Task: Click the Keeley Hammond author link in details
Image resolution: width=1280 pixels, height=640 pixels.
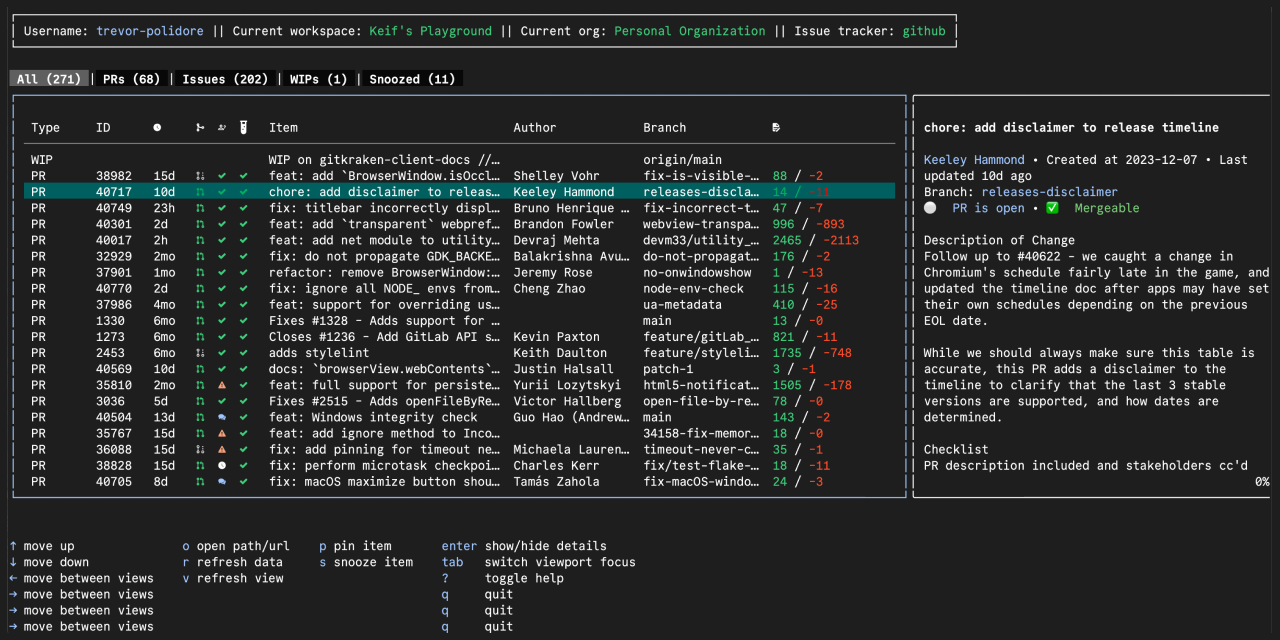Action: [x=974, y=160]
